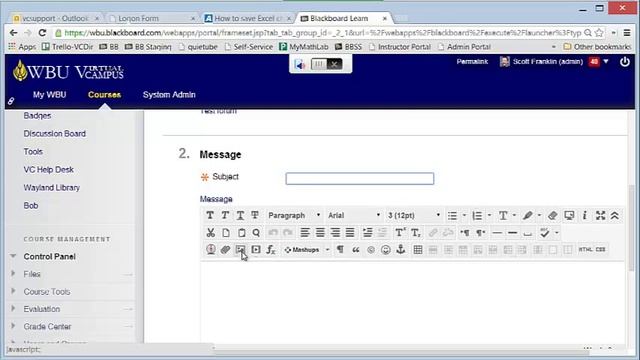Open Search and Replace magnifier icon
The height and width of the screenshot is (360, 640).
256,233
